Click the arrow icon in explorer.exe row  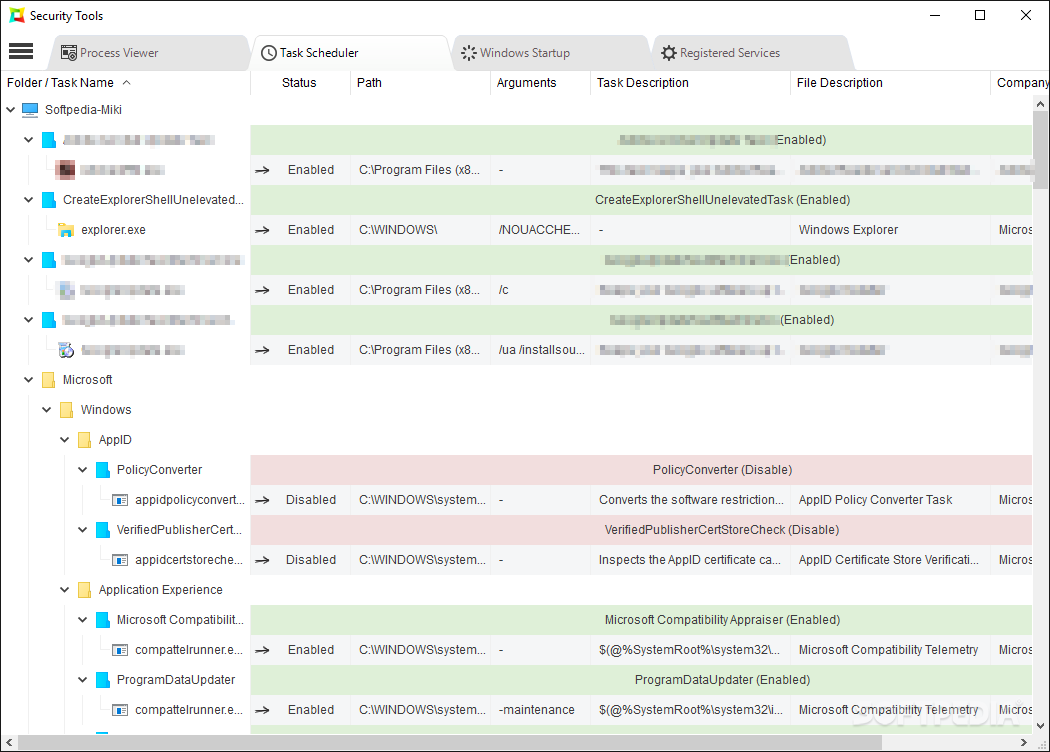(262, 230)
